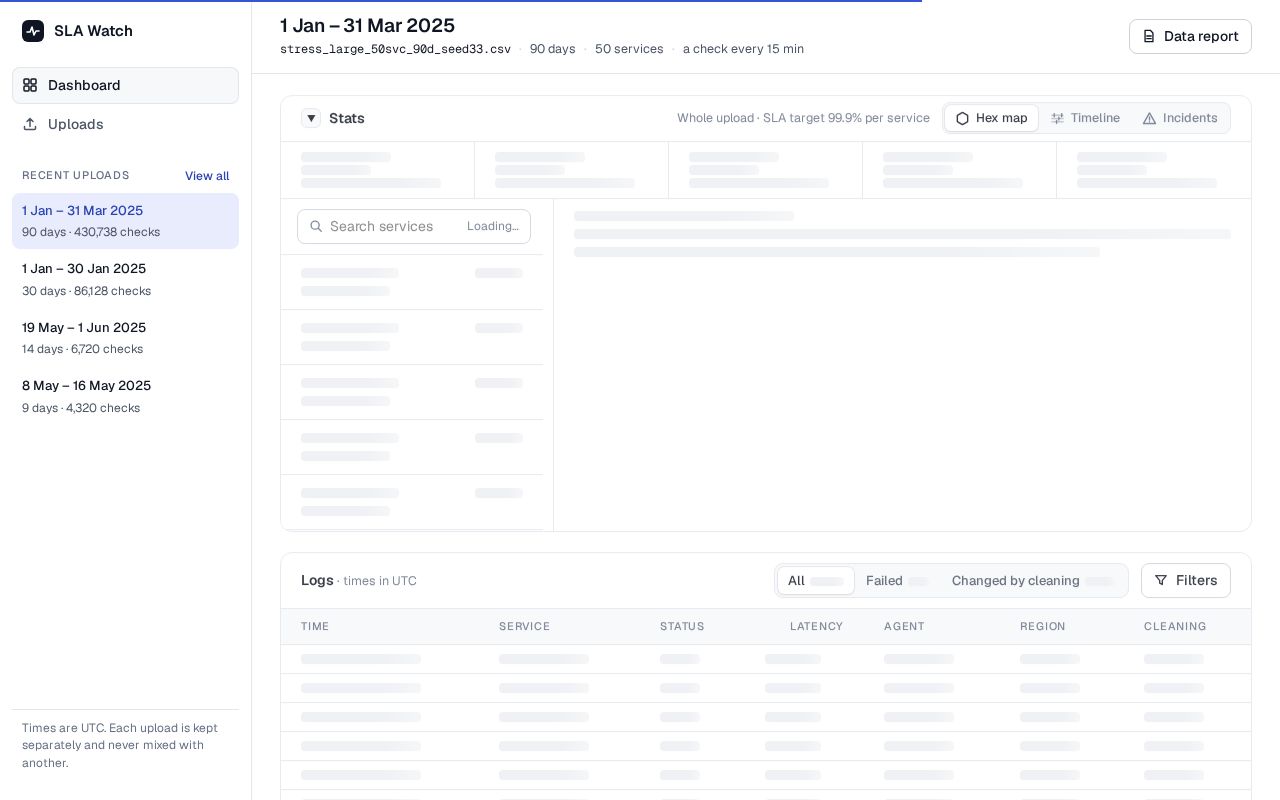Click the Timeline sliders icon
The height and width of the screenshot is (800, 1280).
pyautogui.click(x=1057, y=118)
